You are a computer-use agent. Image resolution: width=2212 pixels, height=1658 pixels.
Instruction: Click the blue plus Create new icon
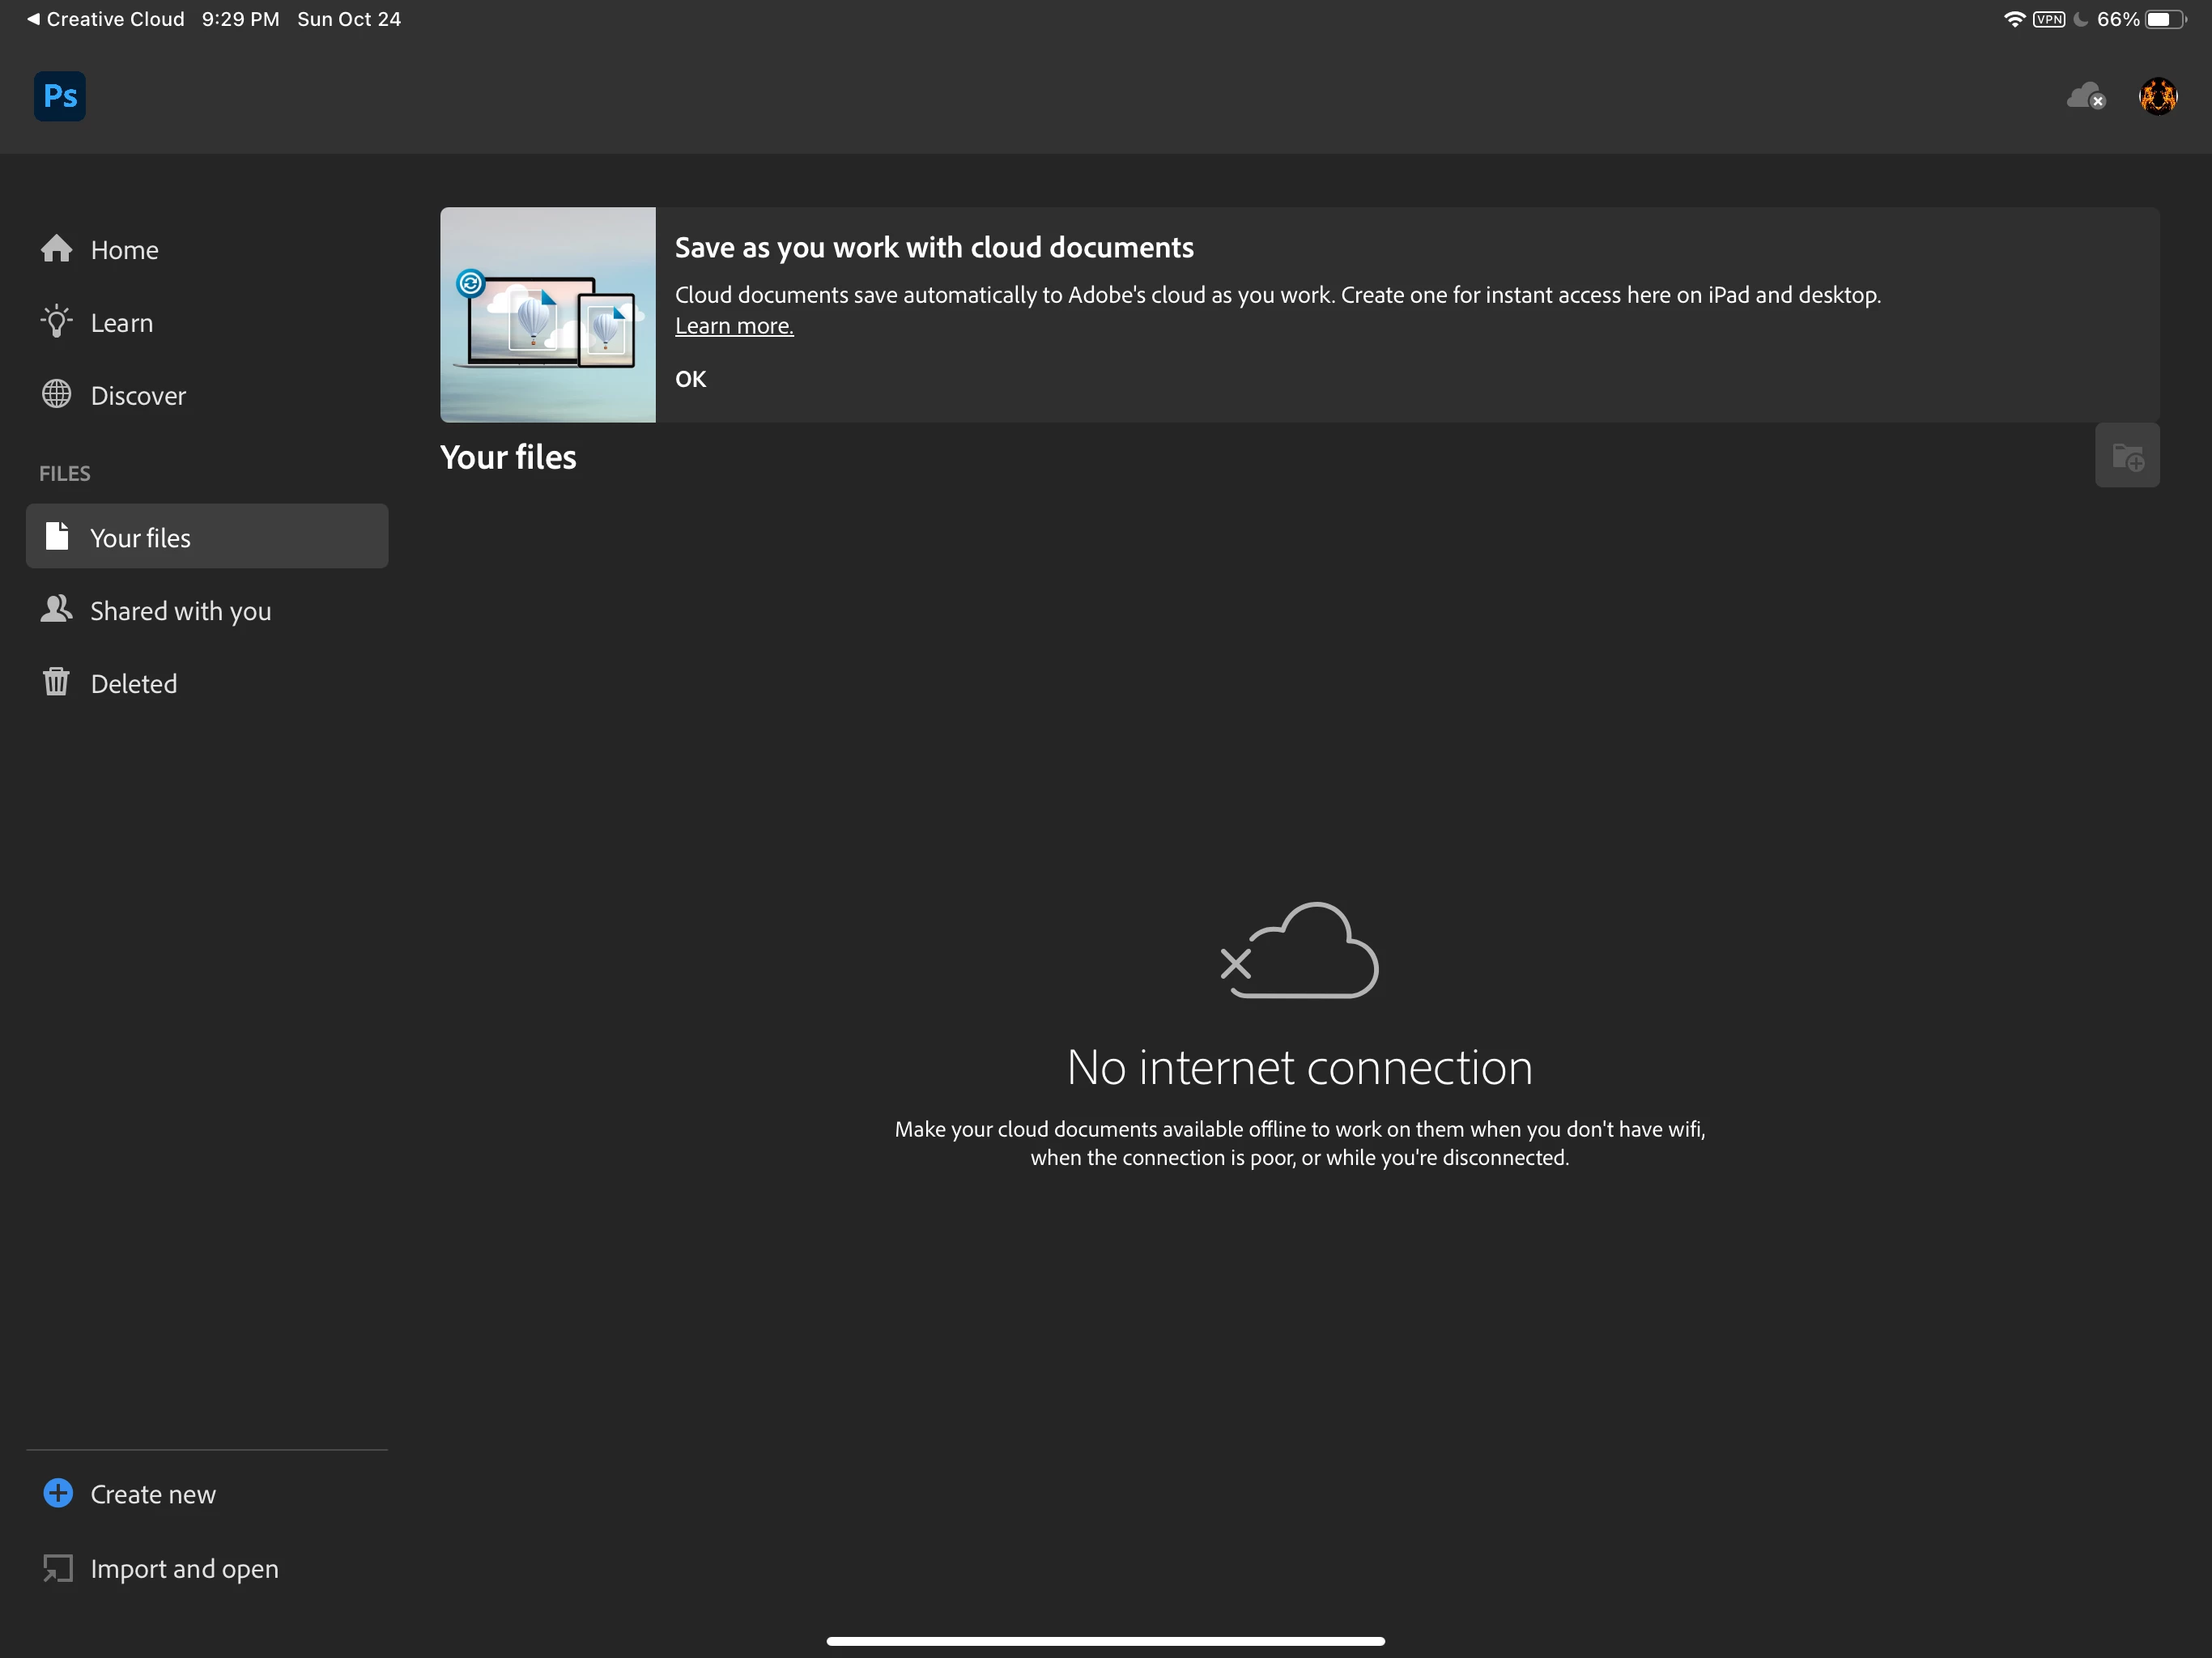[x=58, y=1493]
